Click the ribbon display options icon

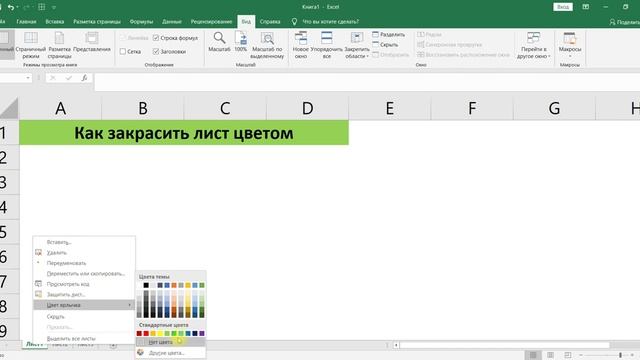tap(585, 7)
